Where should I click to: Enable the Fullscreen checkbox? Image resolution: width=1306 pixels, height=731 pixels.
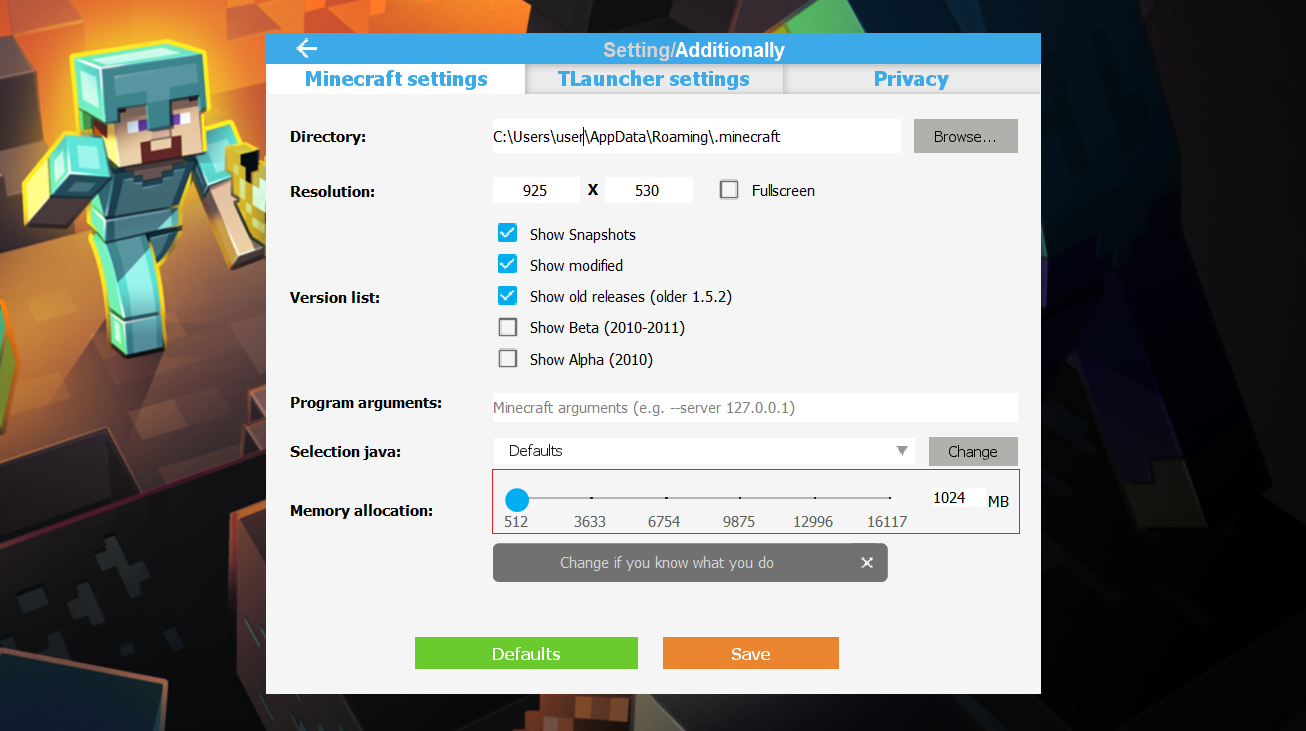(729, 189)
